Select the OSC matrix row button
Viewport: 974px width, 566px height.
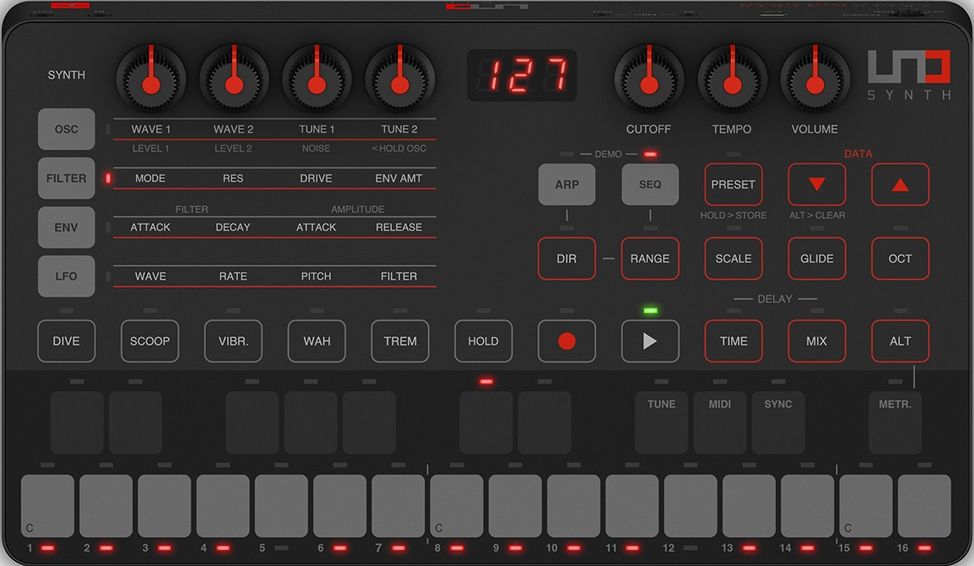pos(66,129)
